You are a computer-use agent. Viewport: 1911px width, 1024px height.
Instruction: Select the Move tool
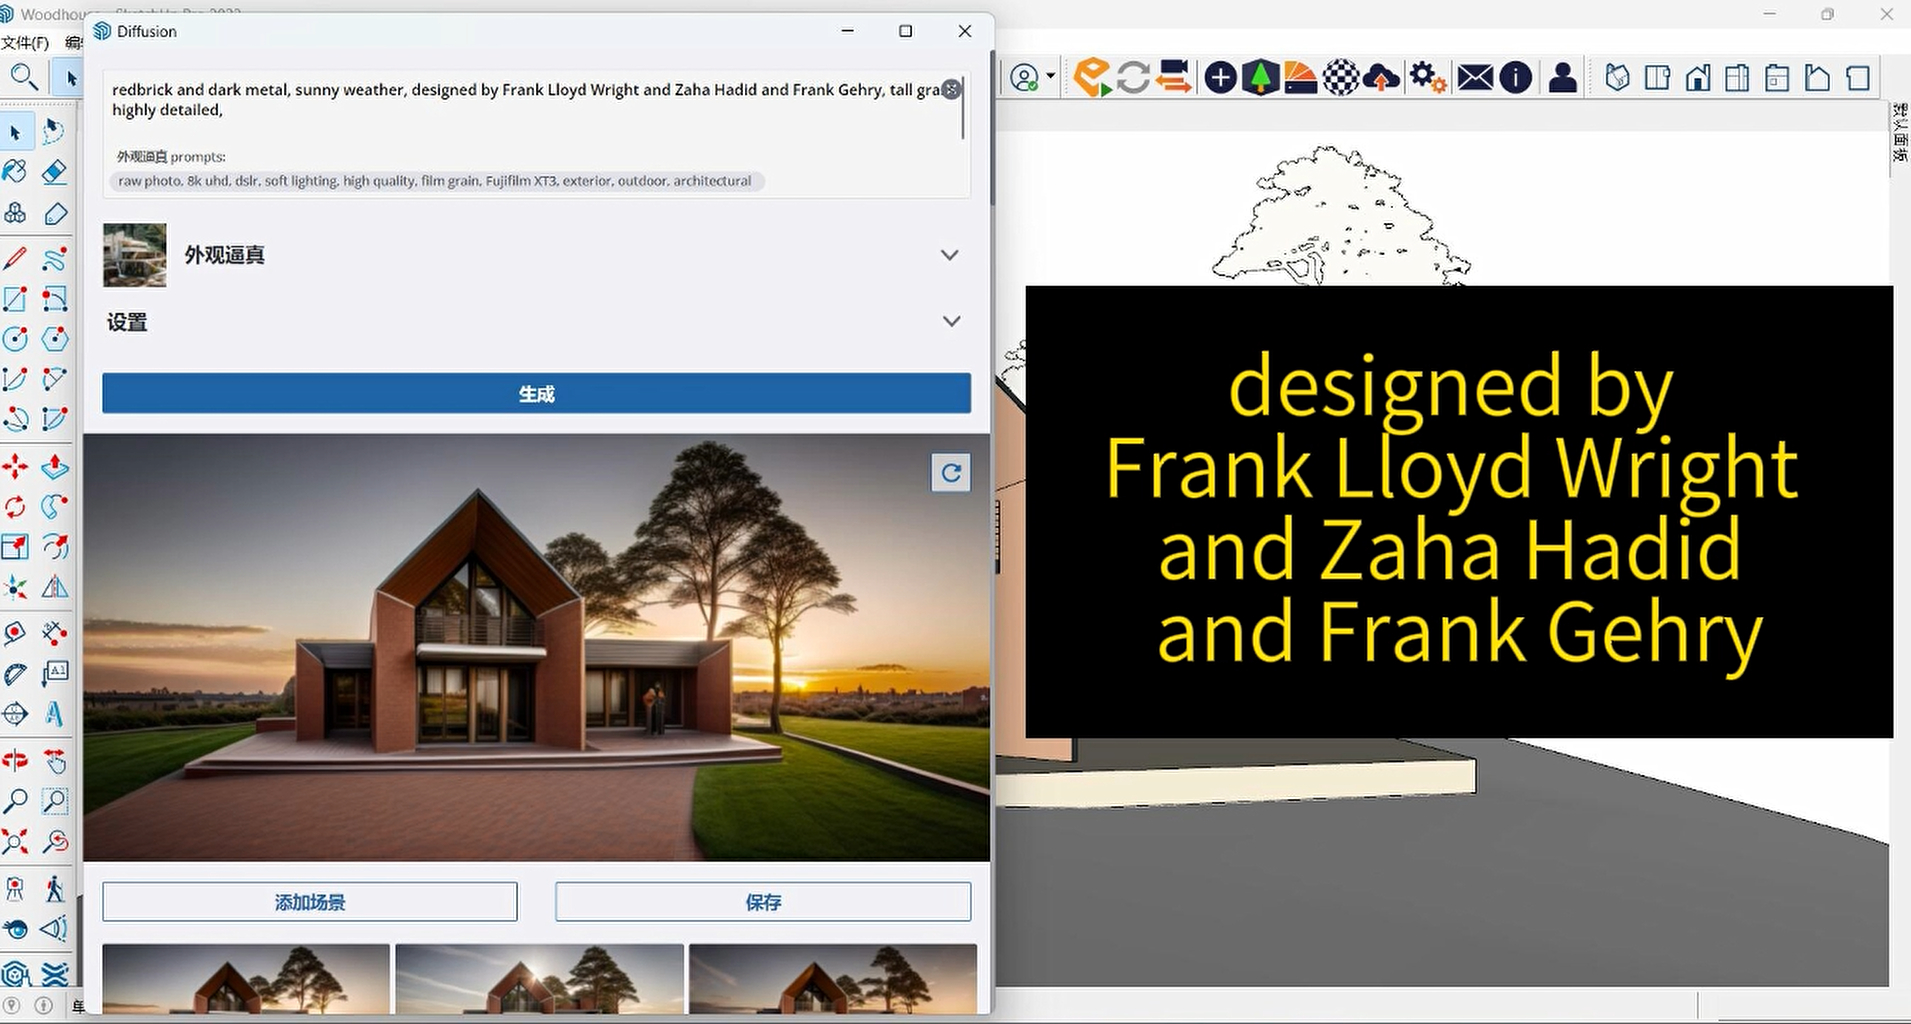click(15, 466)
